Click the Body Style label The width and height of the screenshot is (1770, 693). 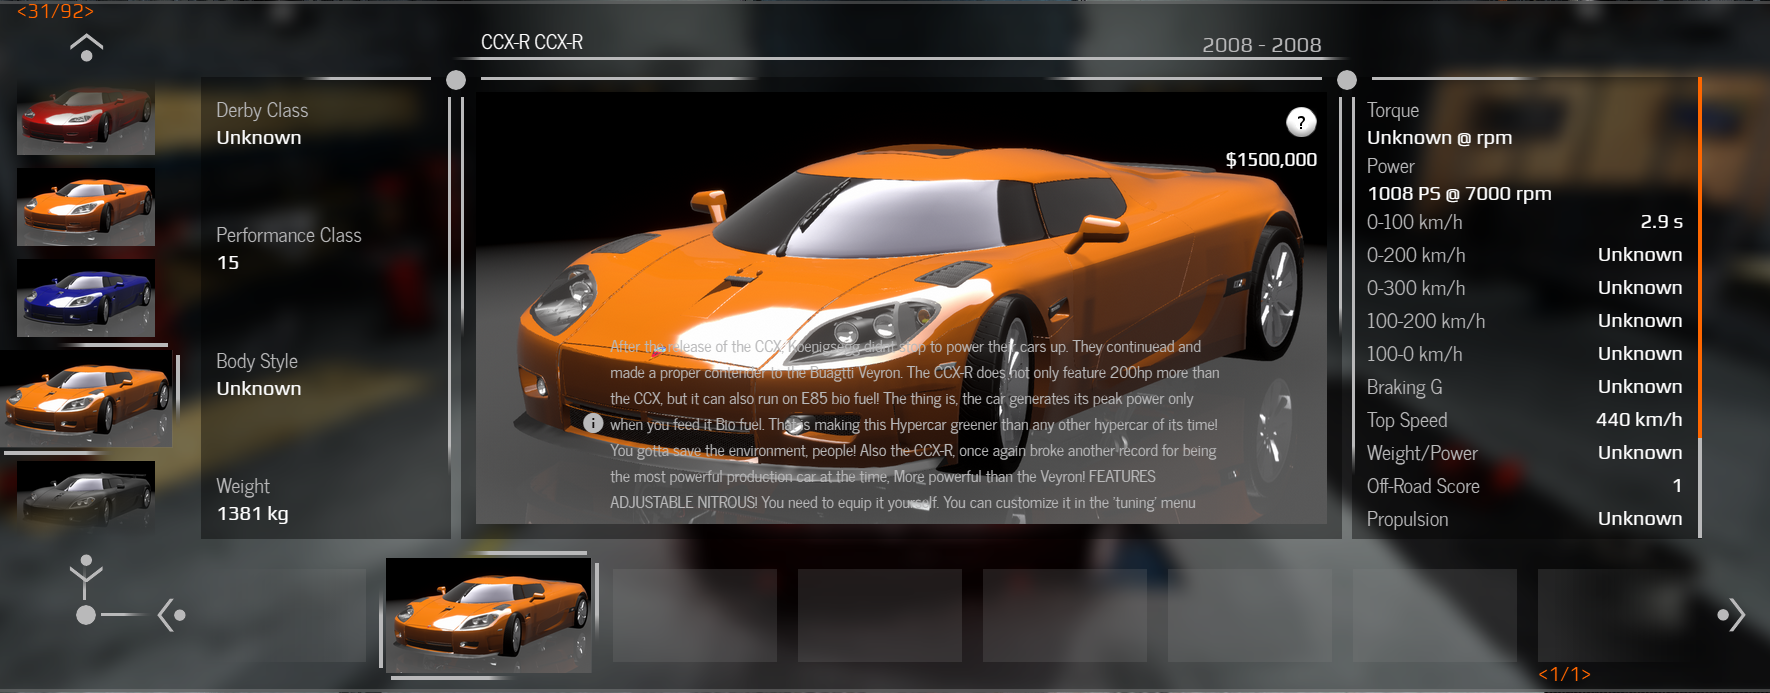point(257,361)
